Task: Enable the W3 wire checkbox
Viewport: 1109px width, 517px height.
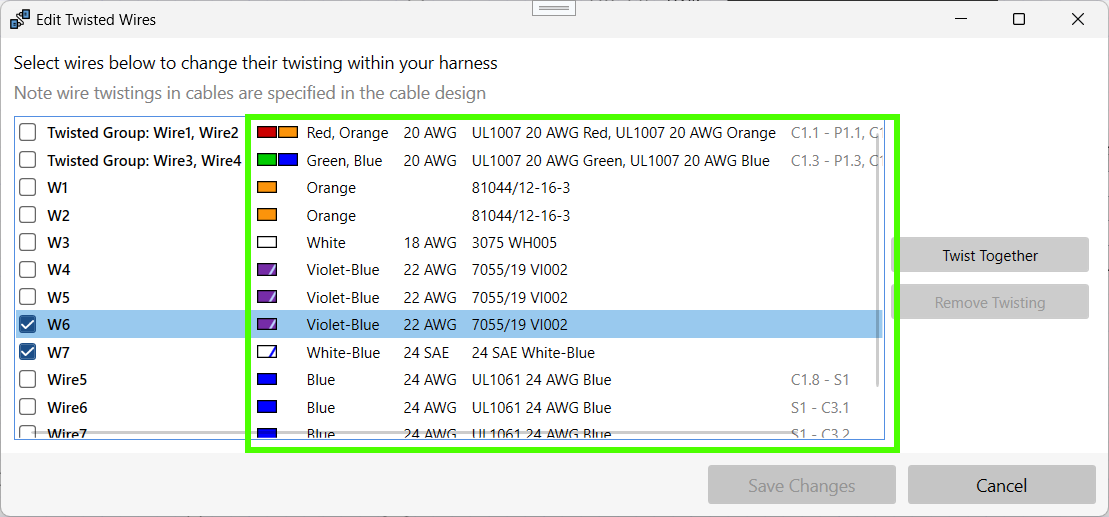Action: point(28,243)
